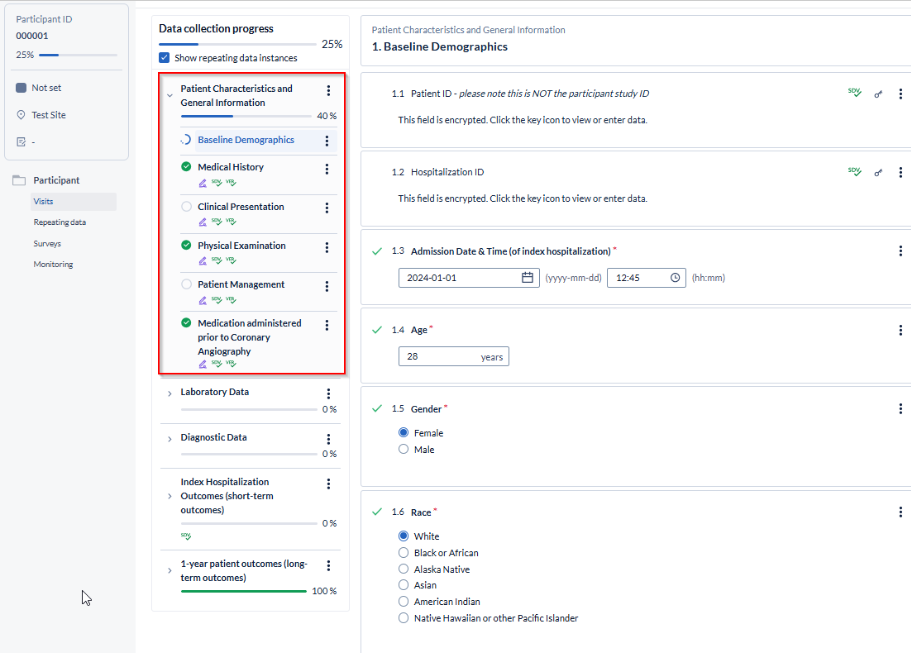Open the calendar picker for Admission Date

(527, 278)
